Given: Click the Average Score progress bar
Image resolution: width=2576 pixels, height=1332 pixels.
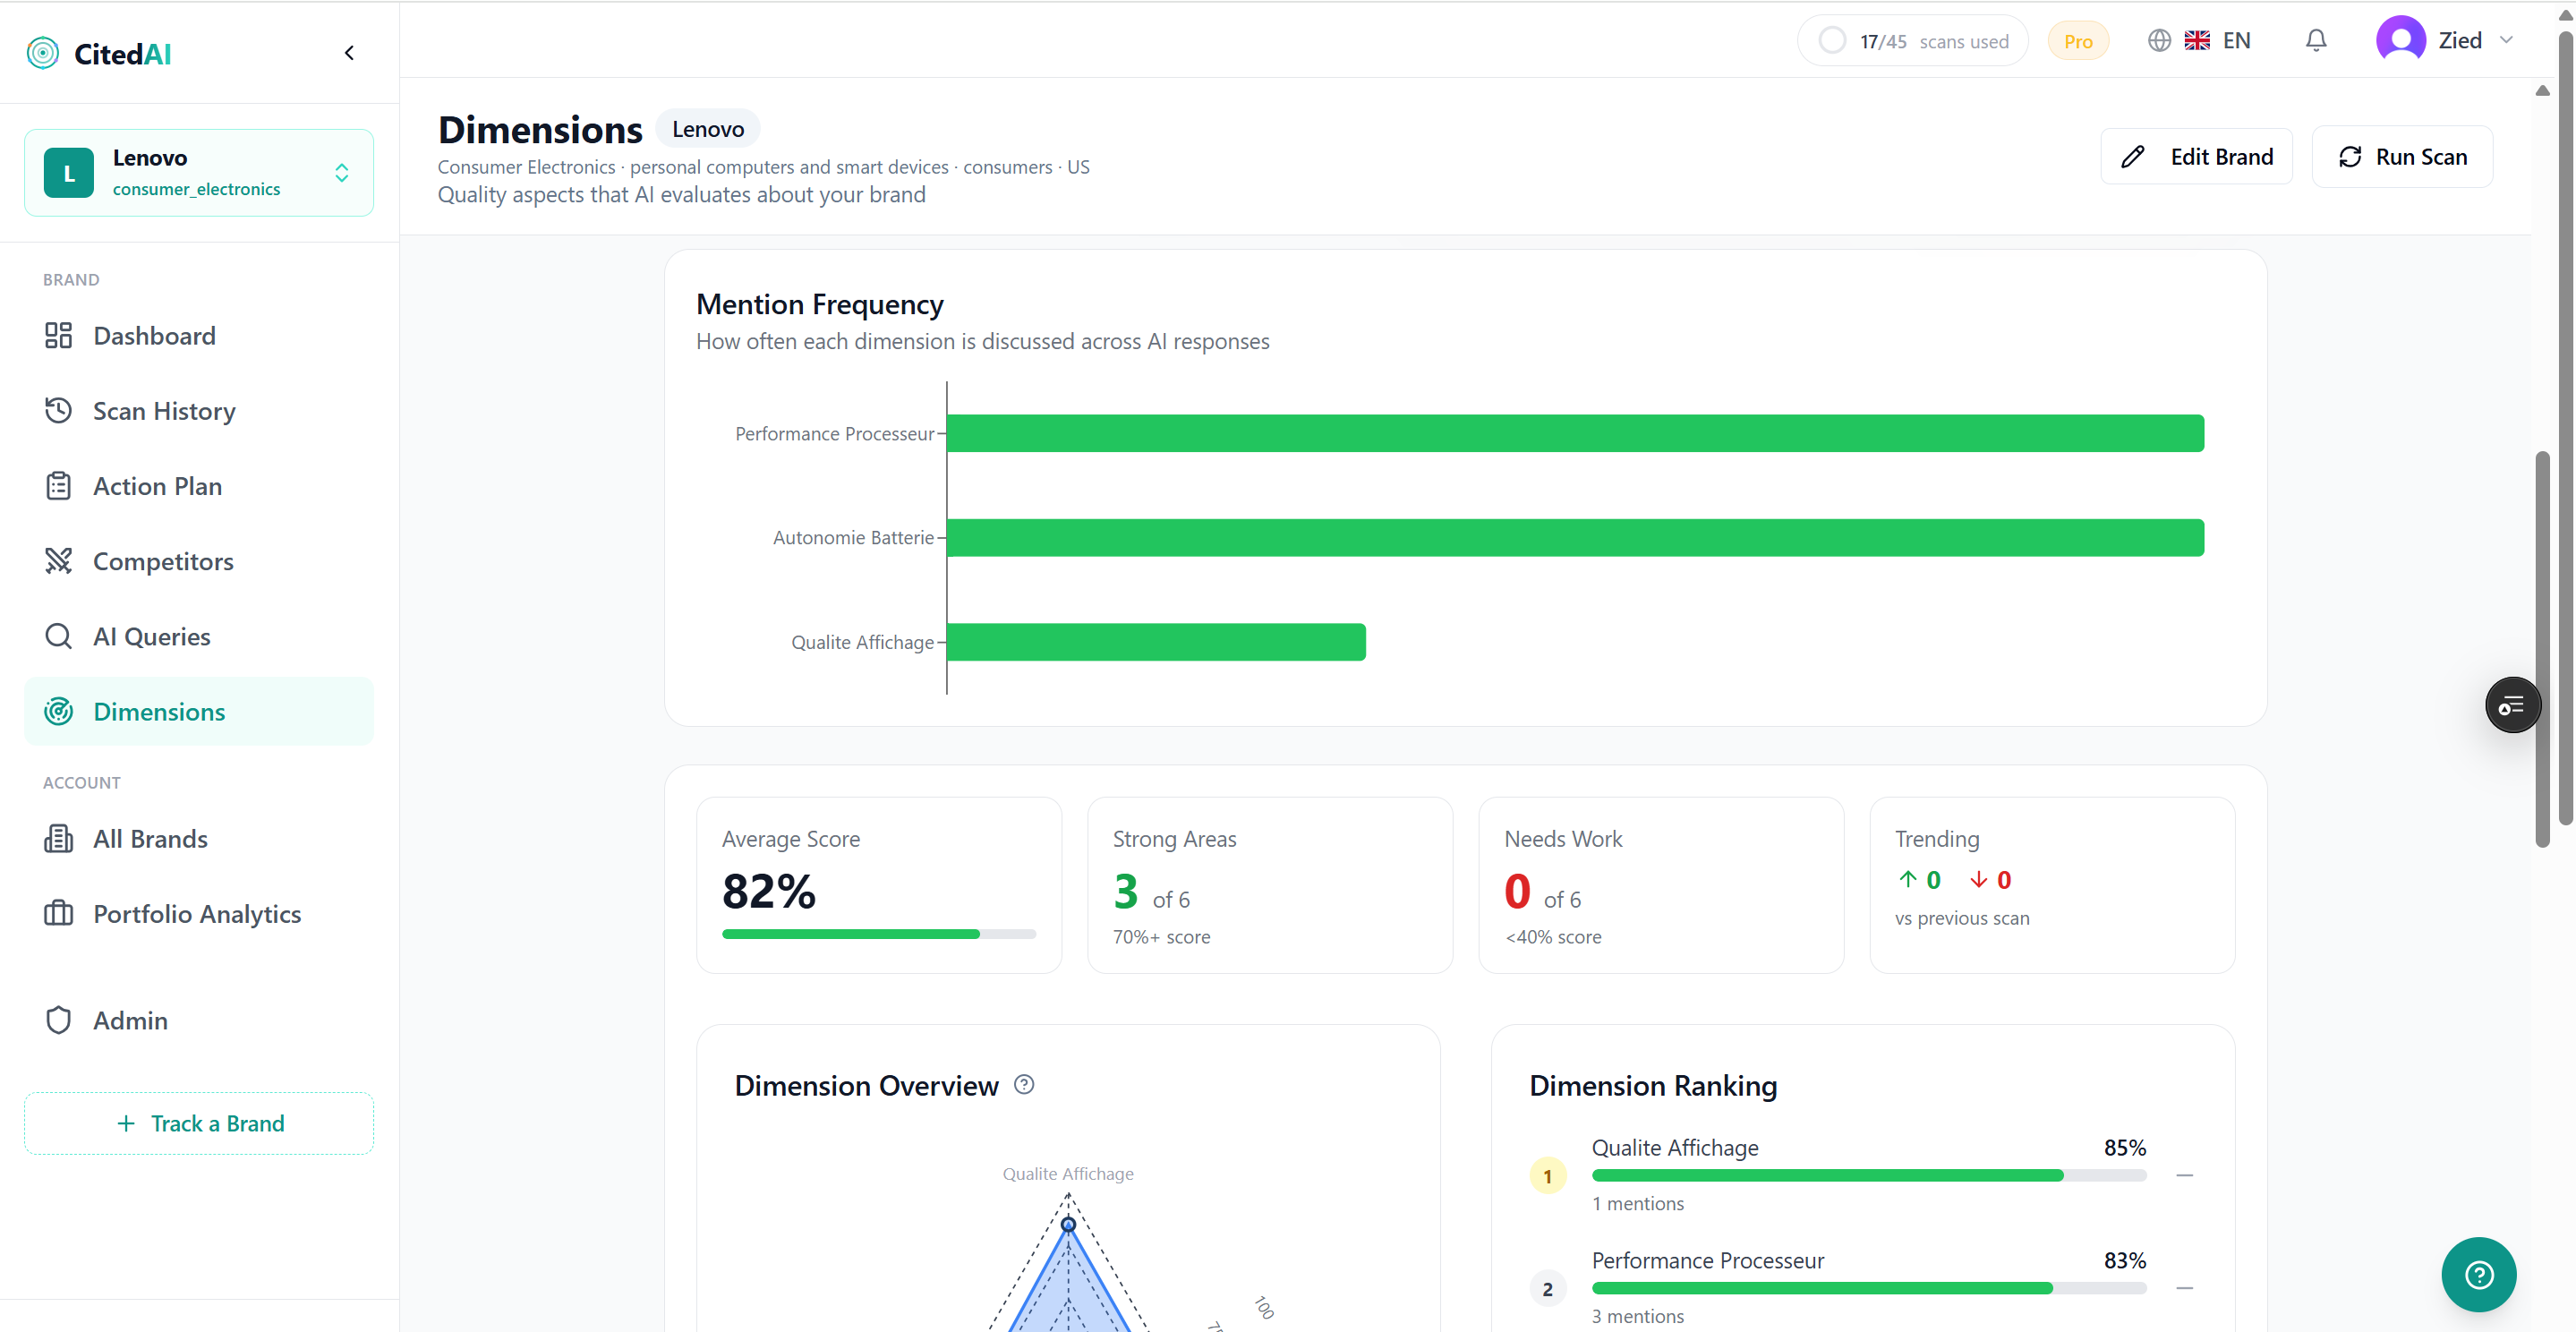Looking at the screenshot, I should coord(878,934).
